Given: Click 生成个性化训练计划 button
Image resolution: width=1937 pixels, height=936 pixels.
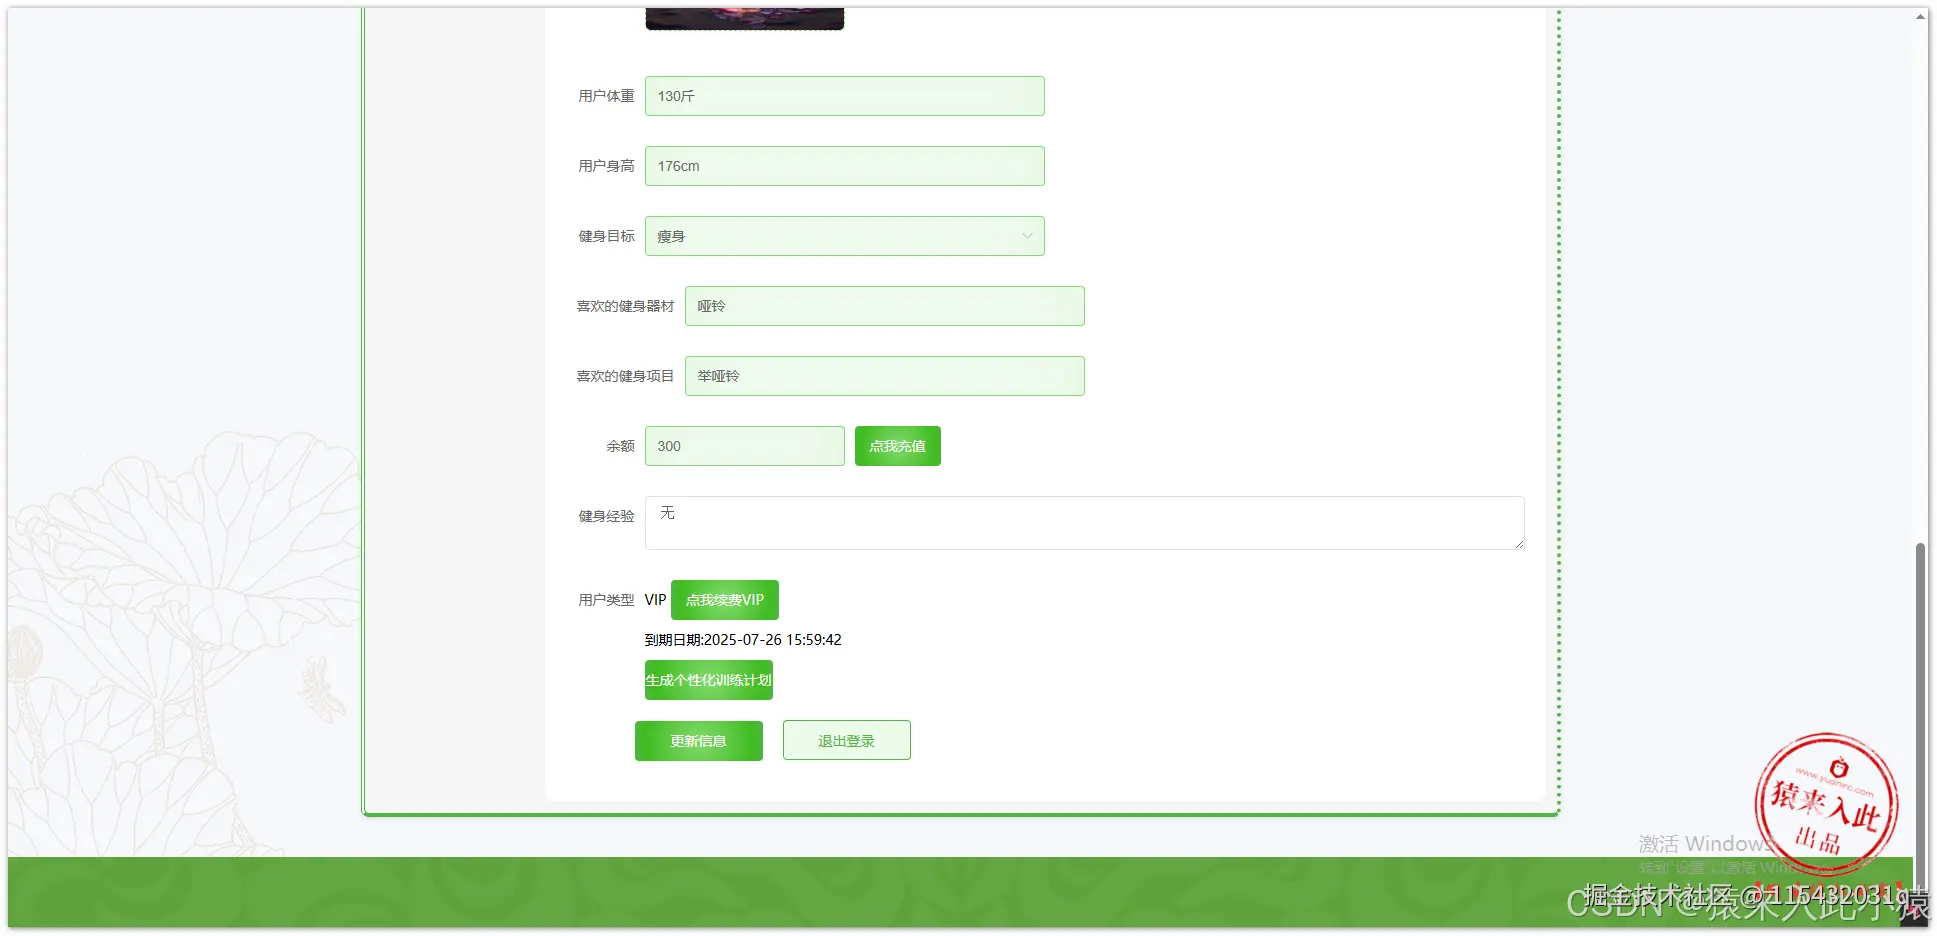Looking at the screenshot, I should (x=708, y=680).
